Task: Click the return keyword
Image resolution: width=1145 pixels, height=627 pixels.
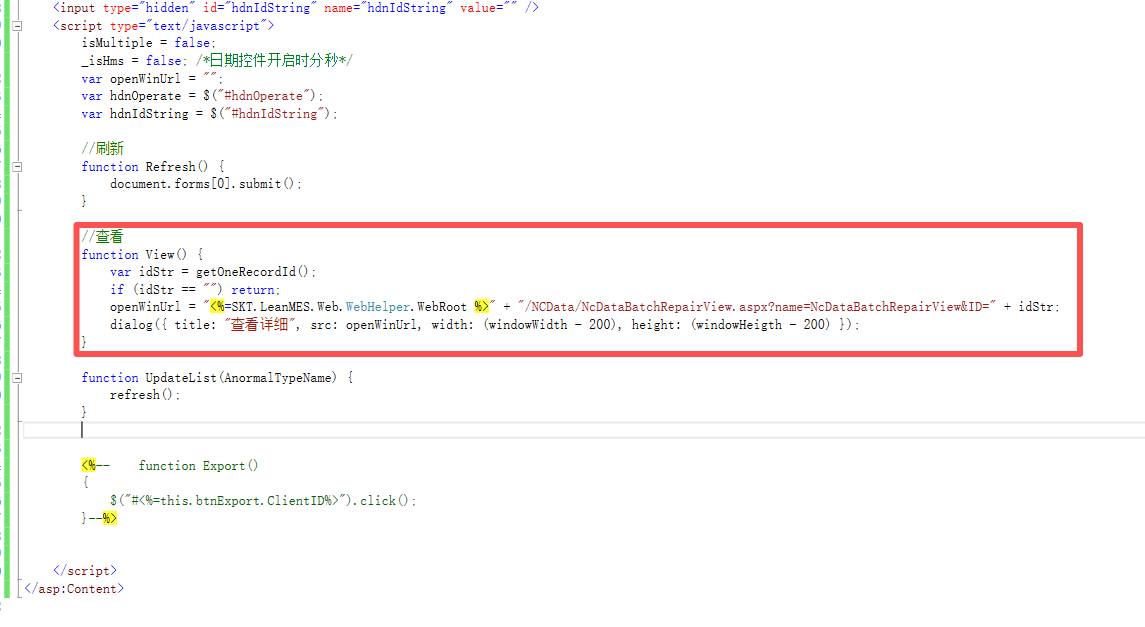Action: pos(253,290)
